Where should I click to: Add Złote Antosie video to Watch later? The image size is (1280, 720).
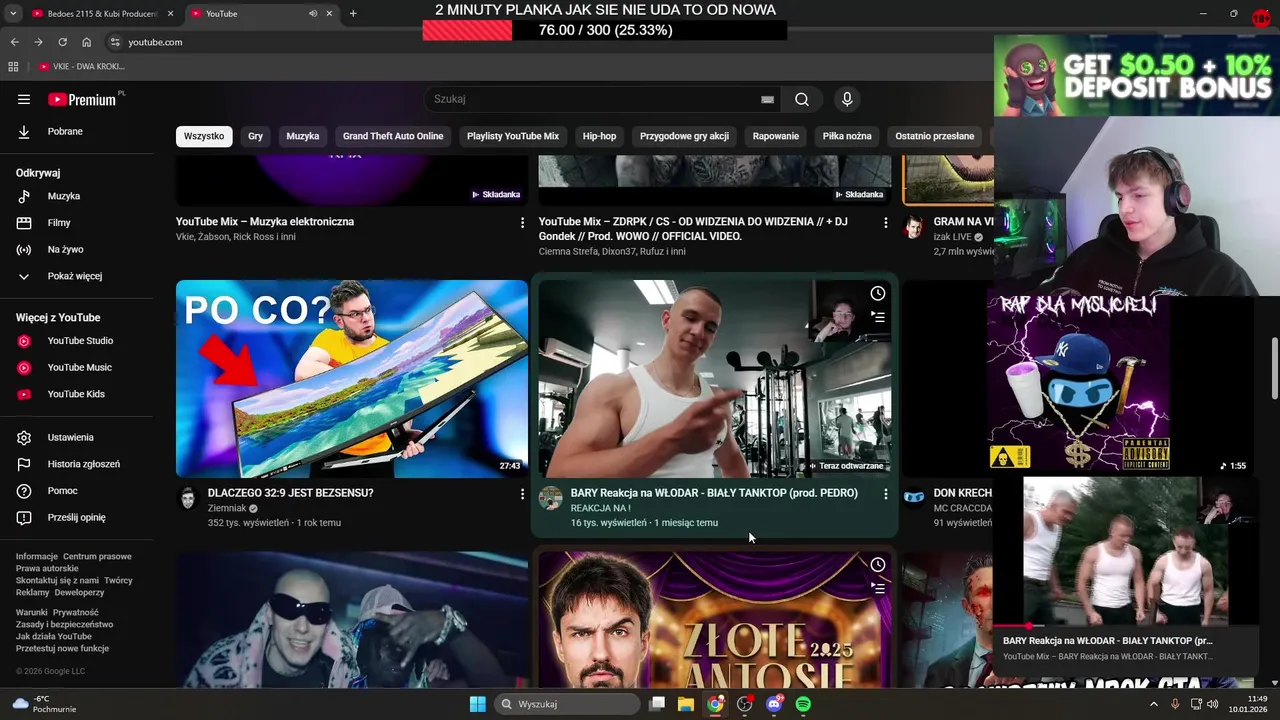point(877,565)
